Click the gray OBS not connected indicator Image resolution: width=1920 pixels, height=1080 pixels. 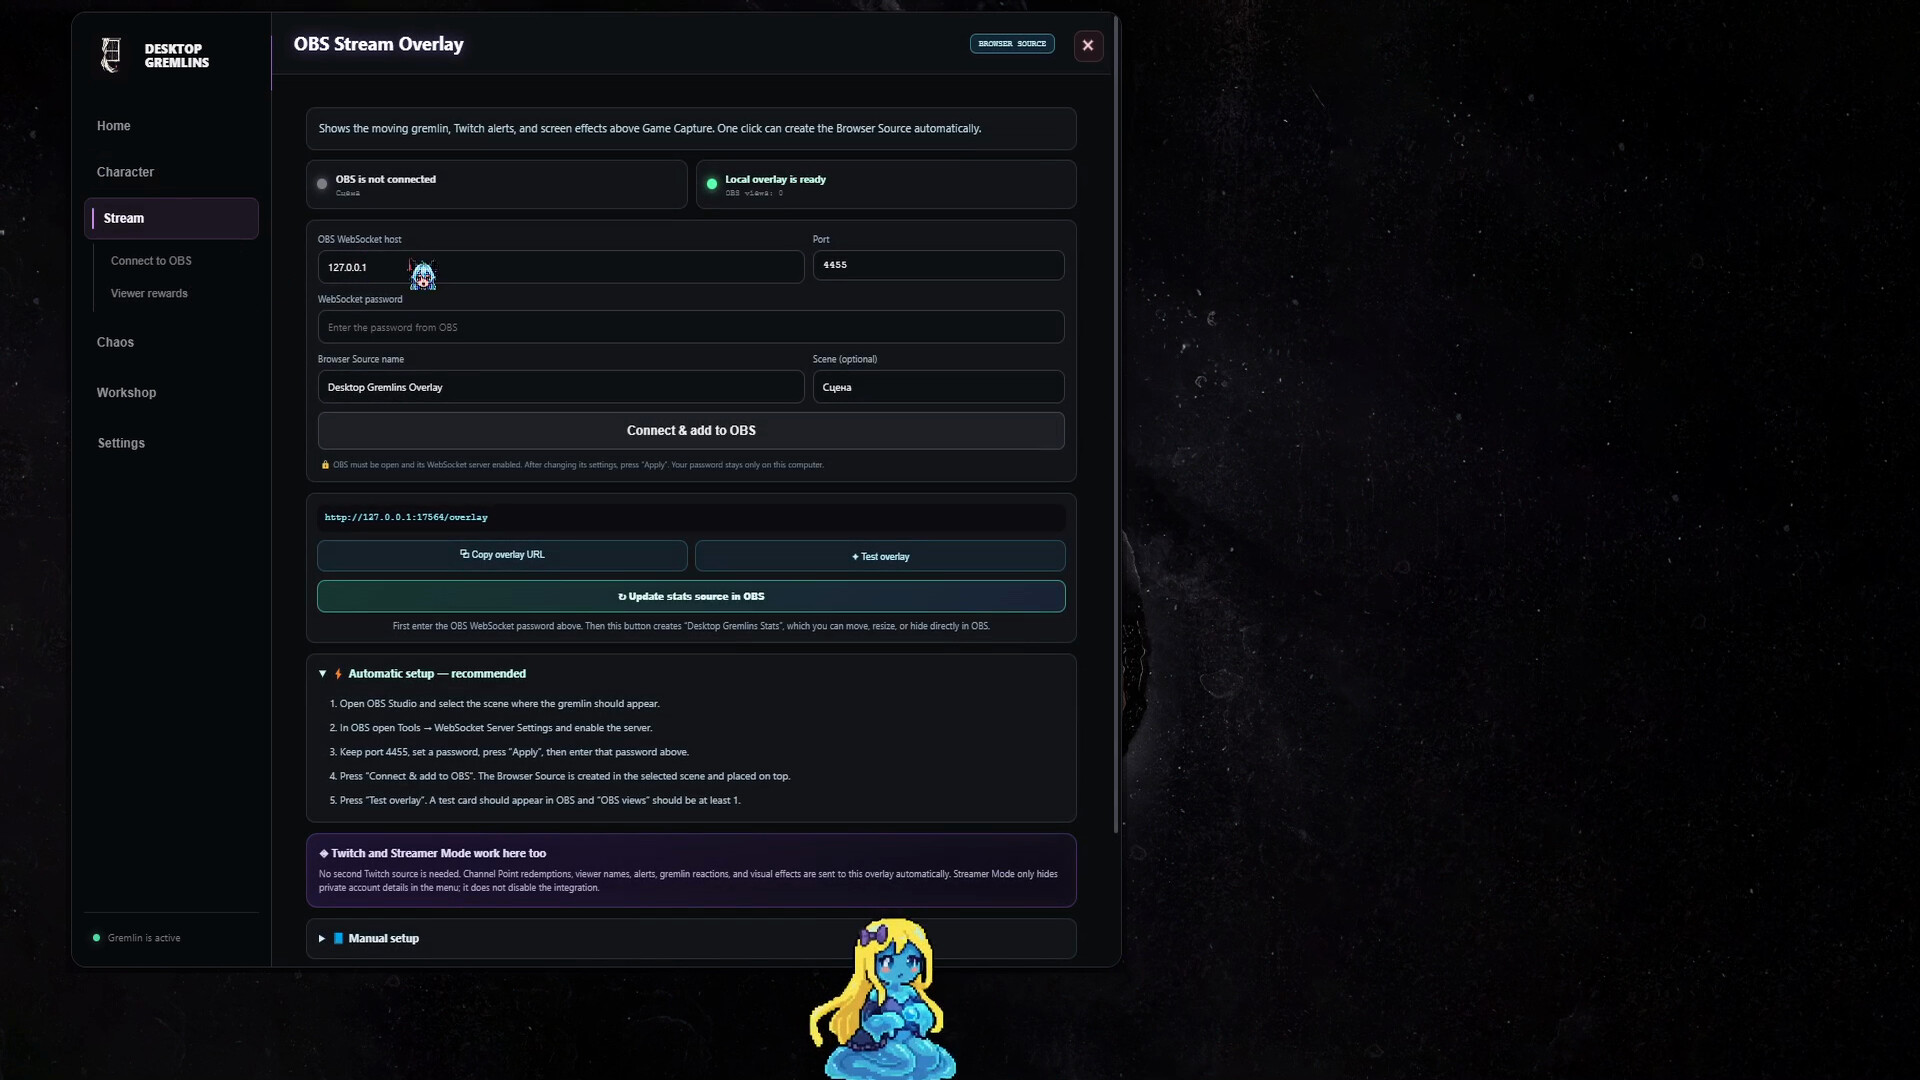coord(322,184)
